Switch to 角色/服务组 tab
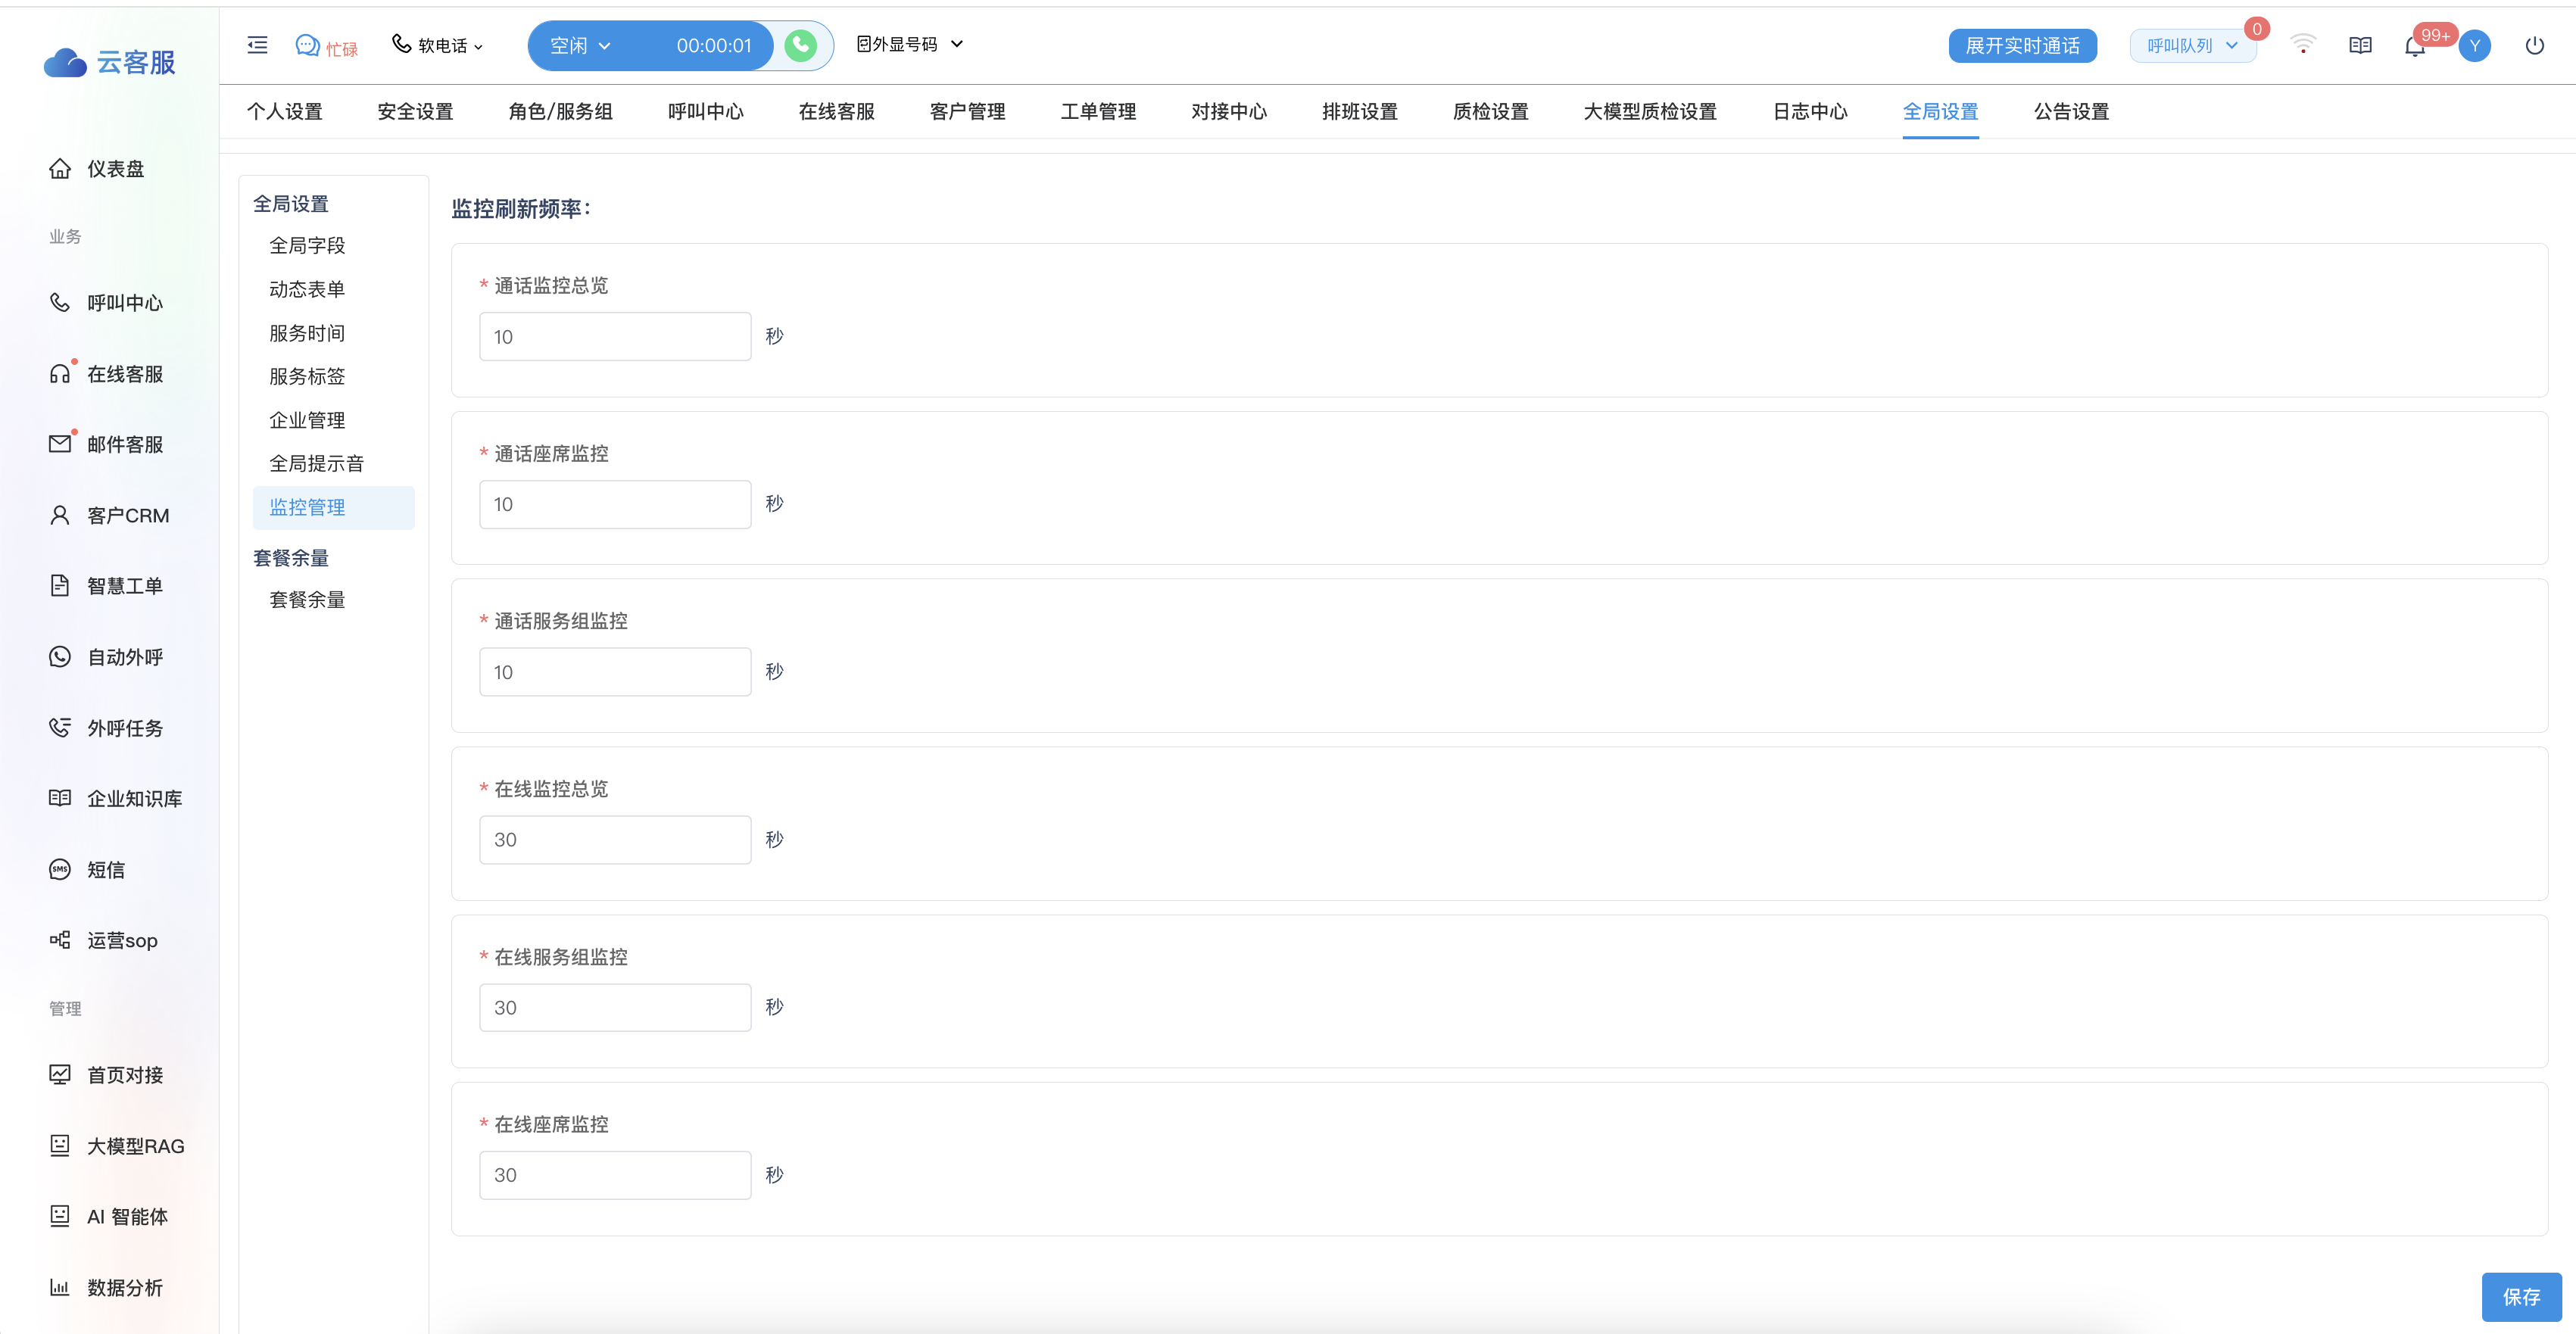Image resolution: width=2576 pixels, height=1334 pixels. [x=560, y=111]
